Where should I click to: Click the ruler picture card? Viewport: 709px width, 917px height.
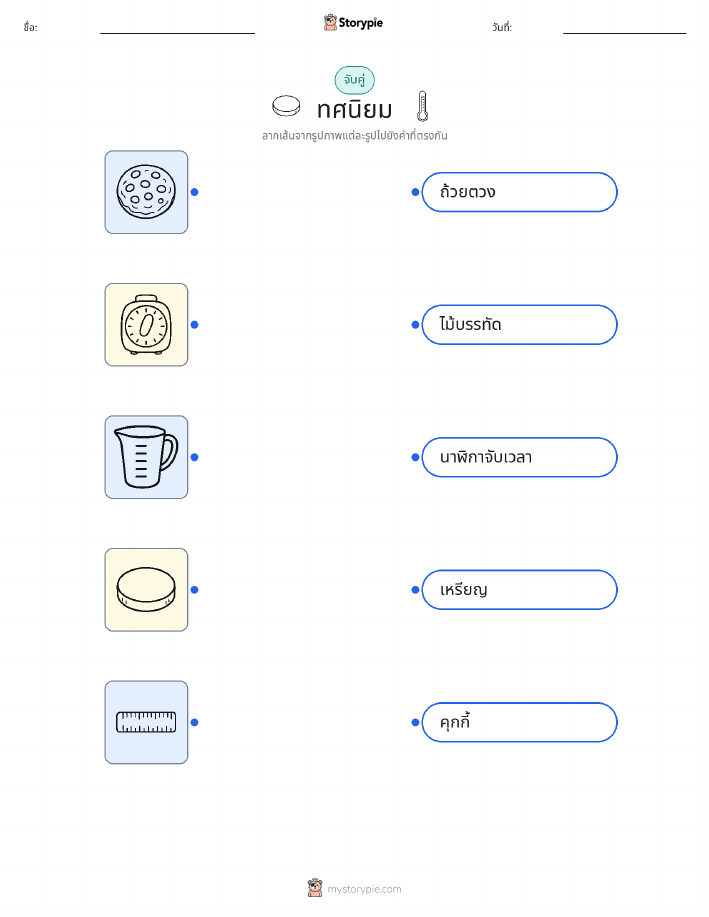146,722
